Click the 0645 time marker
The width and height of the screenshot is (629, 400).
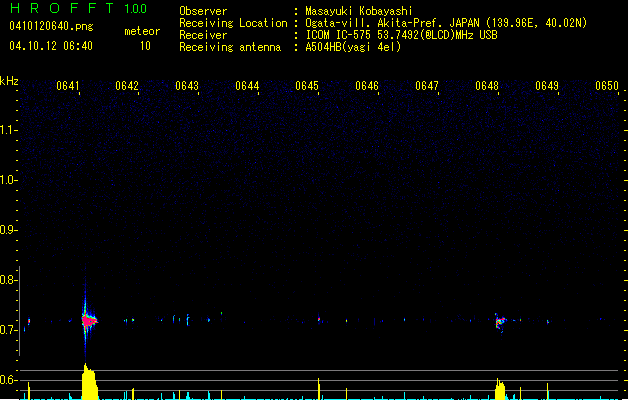point(307,86)
